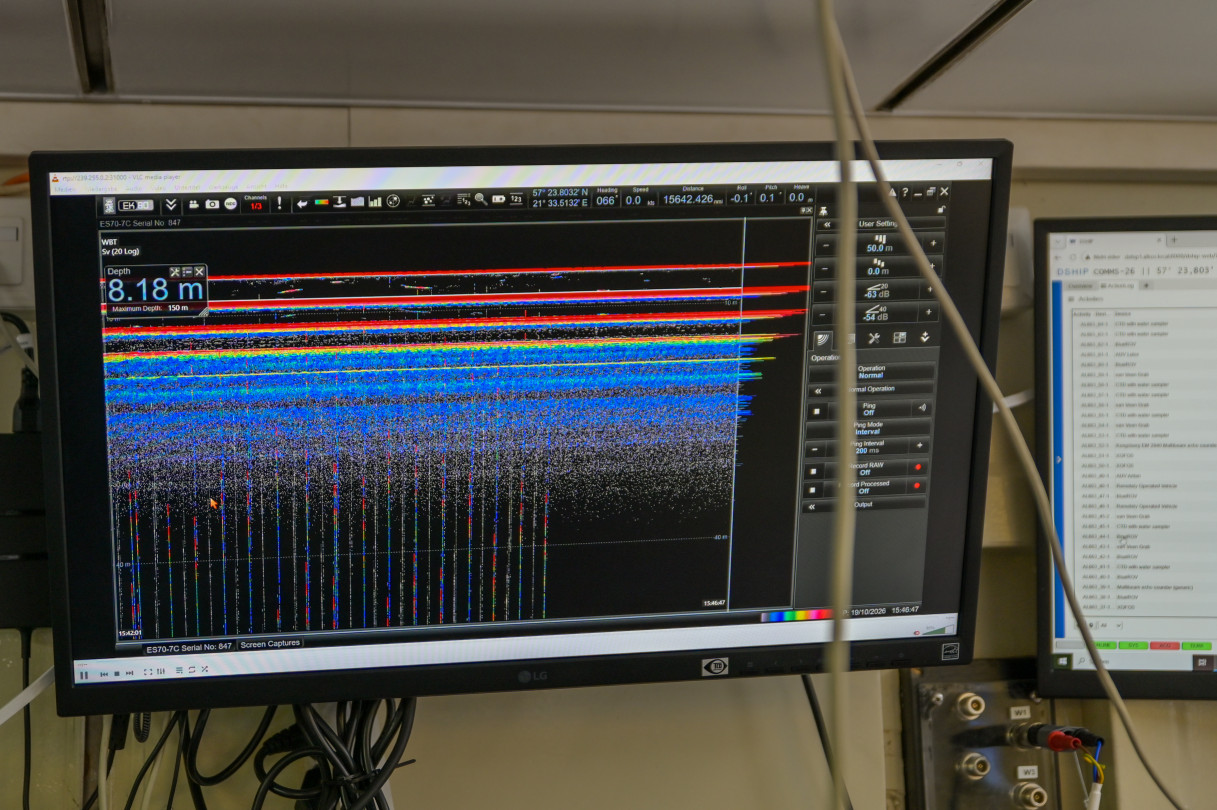
Task: Open the Channels 1/3 selector
Action: pos(256,203)
